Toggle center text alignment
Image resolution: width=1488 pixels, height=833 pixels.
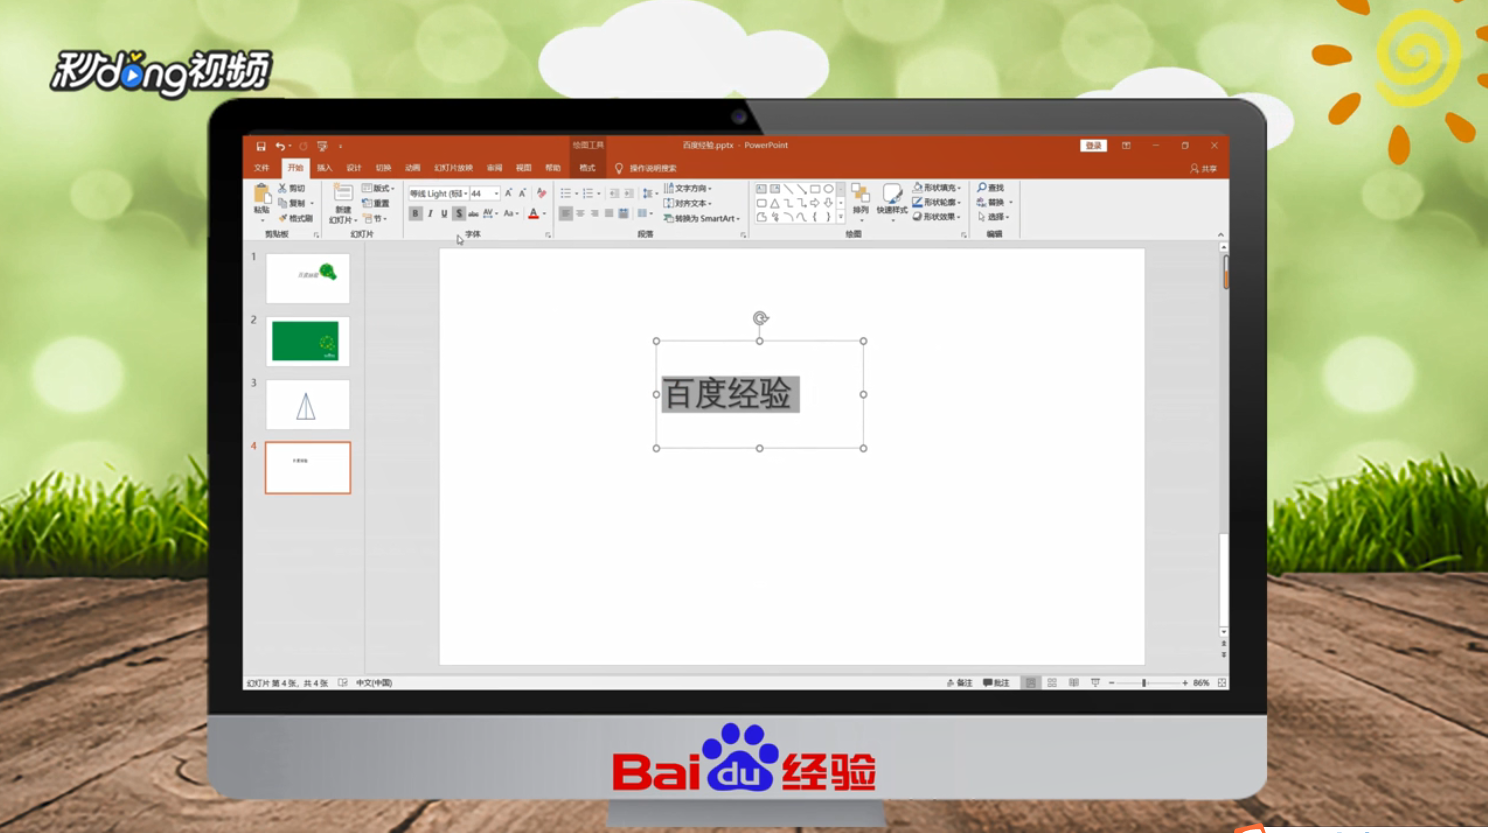[x=580, y=214]
